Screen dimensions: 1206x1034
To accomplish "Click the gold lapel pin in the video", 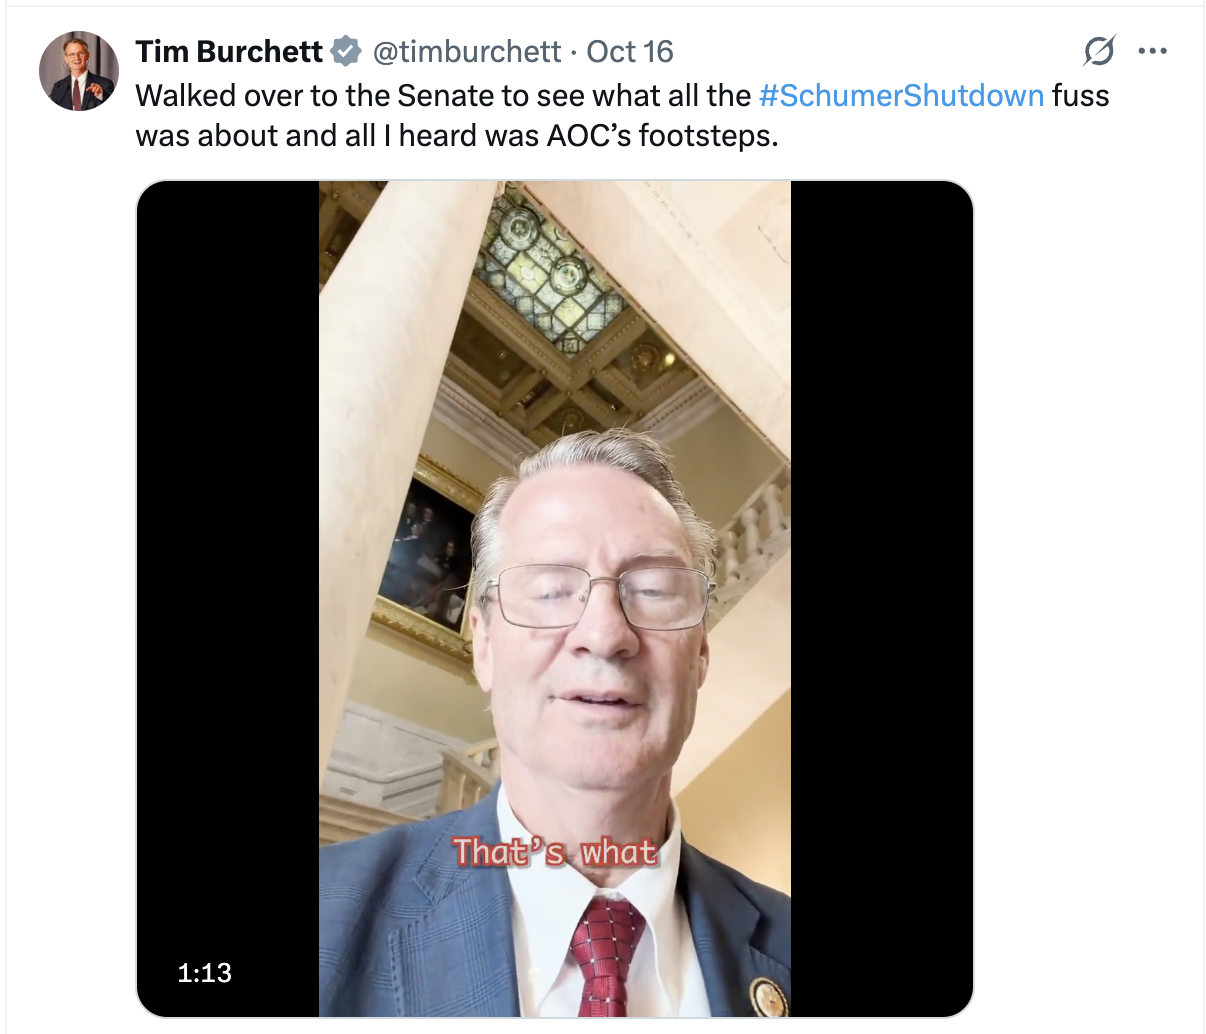I will pyautogui.click(x=769, y=996).
